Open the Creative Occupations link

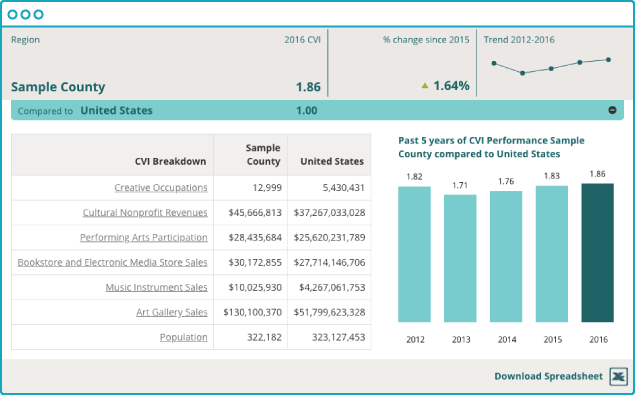pyautogui.click(x=161, y=188)
